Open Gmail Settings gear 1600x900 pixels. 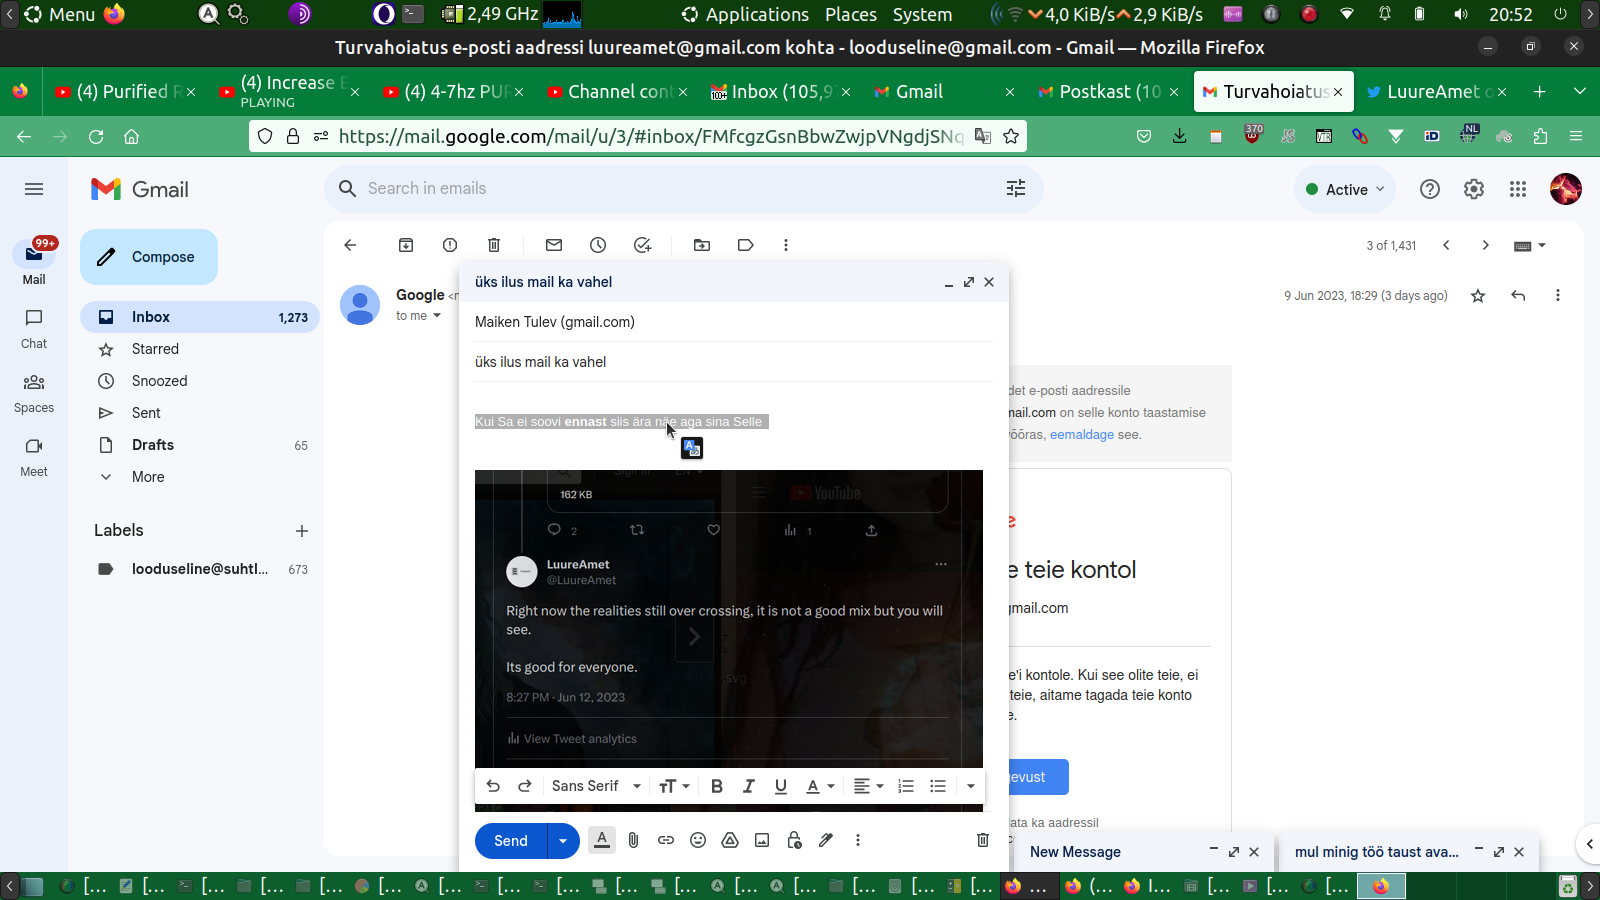pyautogui.click(x=1474, y=189)
